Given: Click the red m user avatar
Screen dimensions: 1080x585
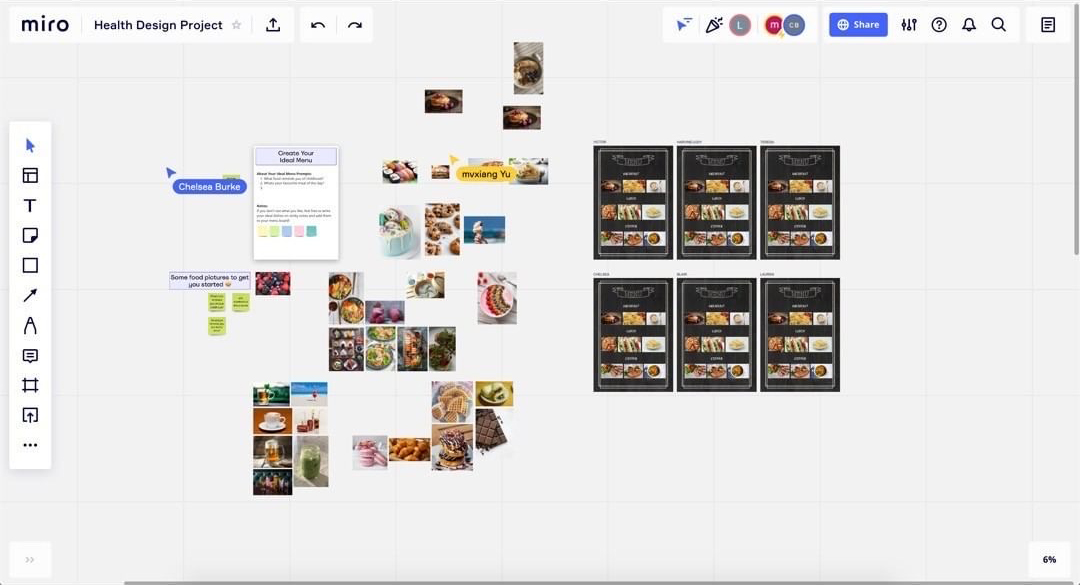Looking at the screenshot, I should click(774, 25).
